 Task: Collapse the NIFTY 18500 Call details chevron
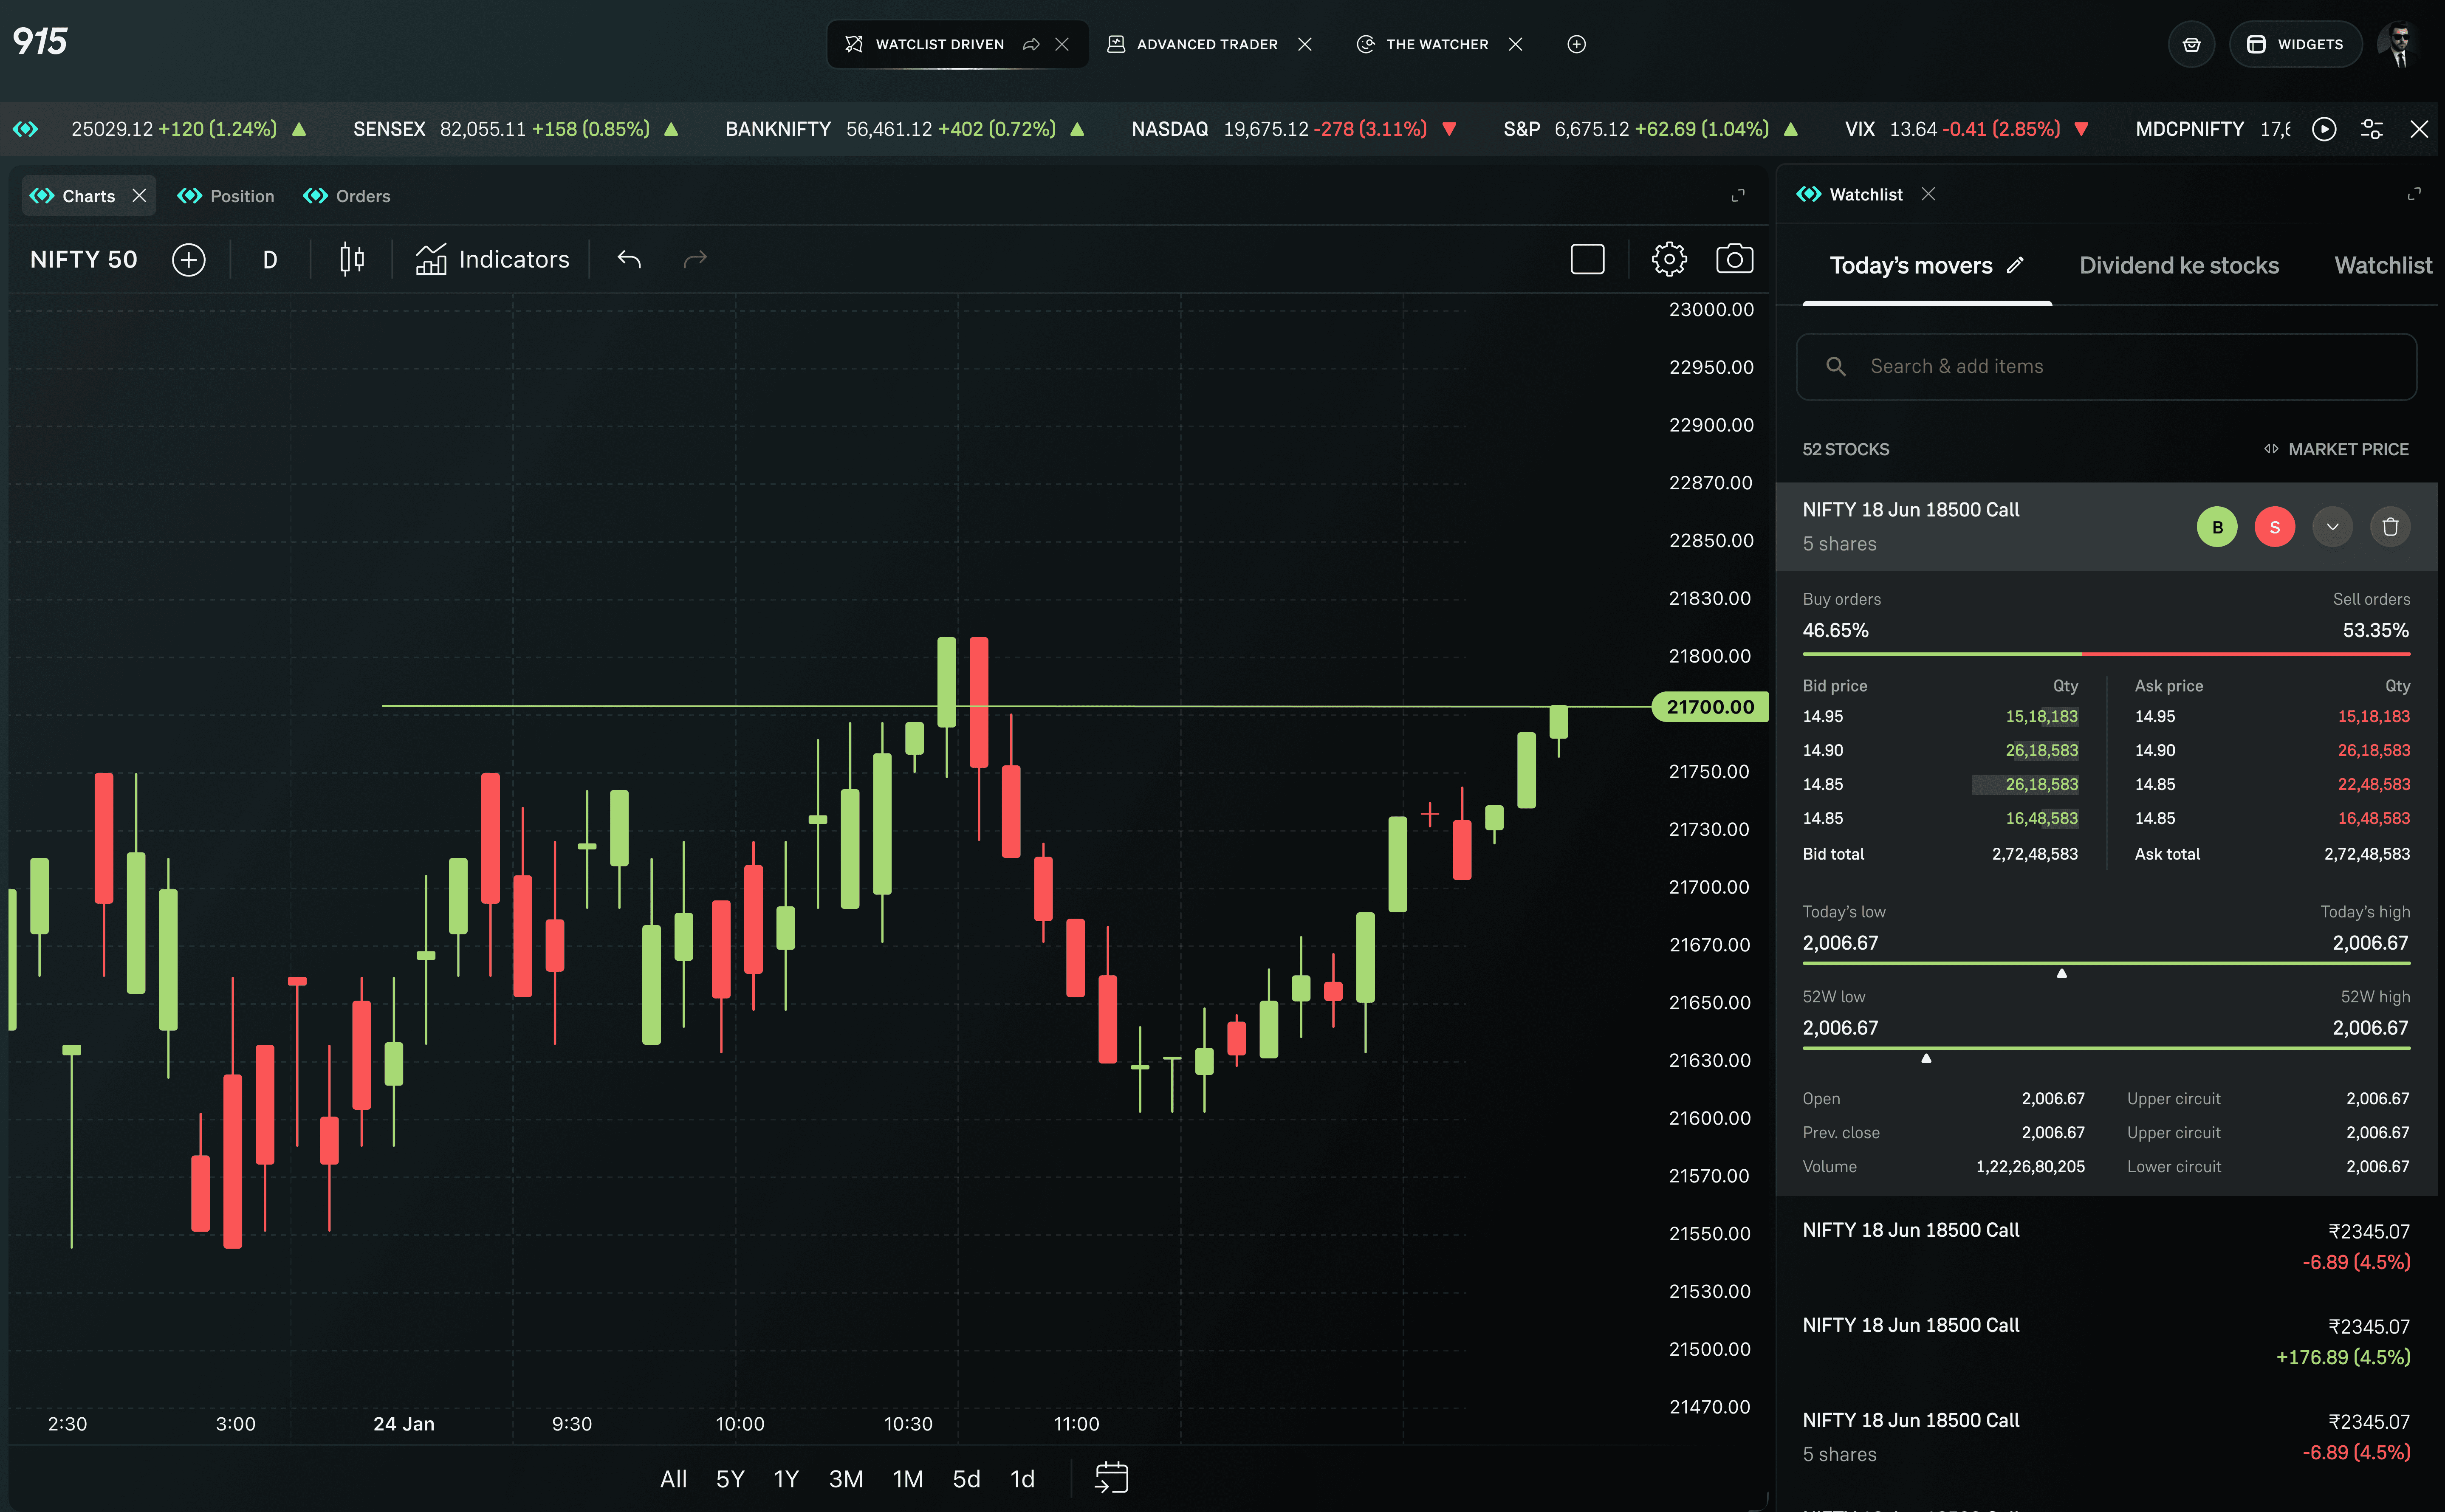2332,527
